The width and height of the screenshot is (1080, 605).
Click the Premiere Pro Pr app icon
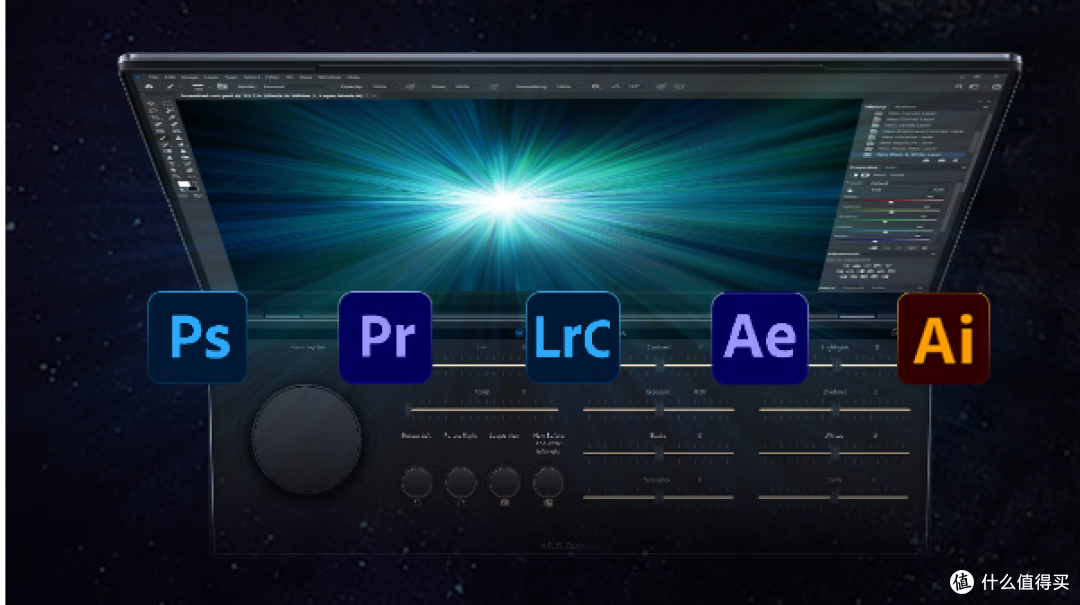click(386, 337)
